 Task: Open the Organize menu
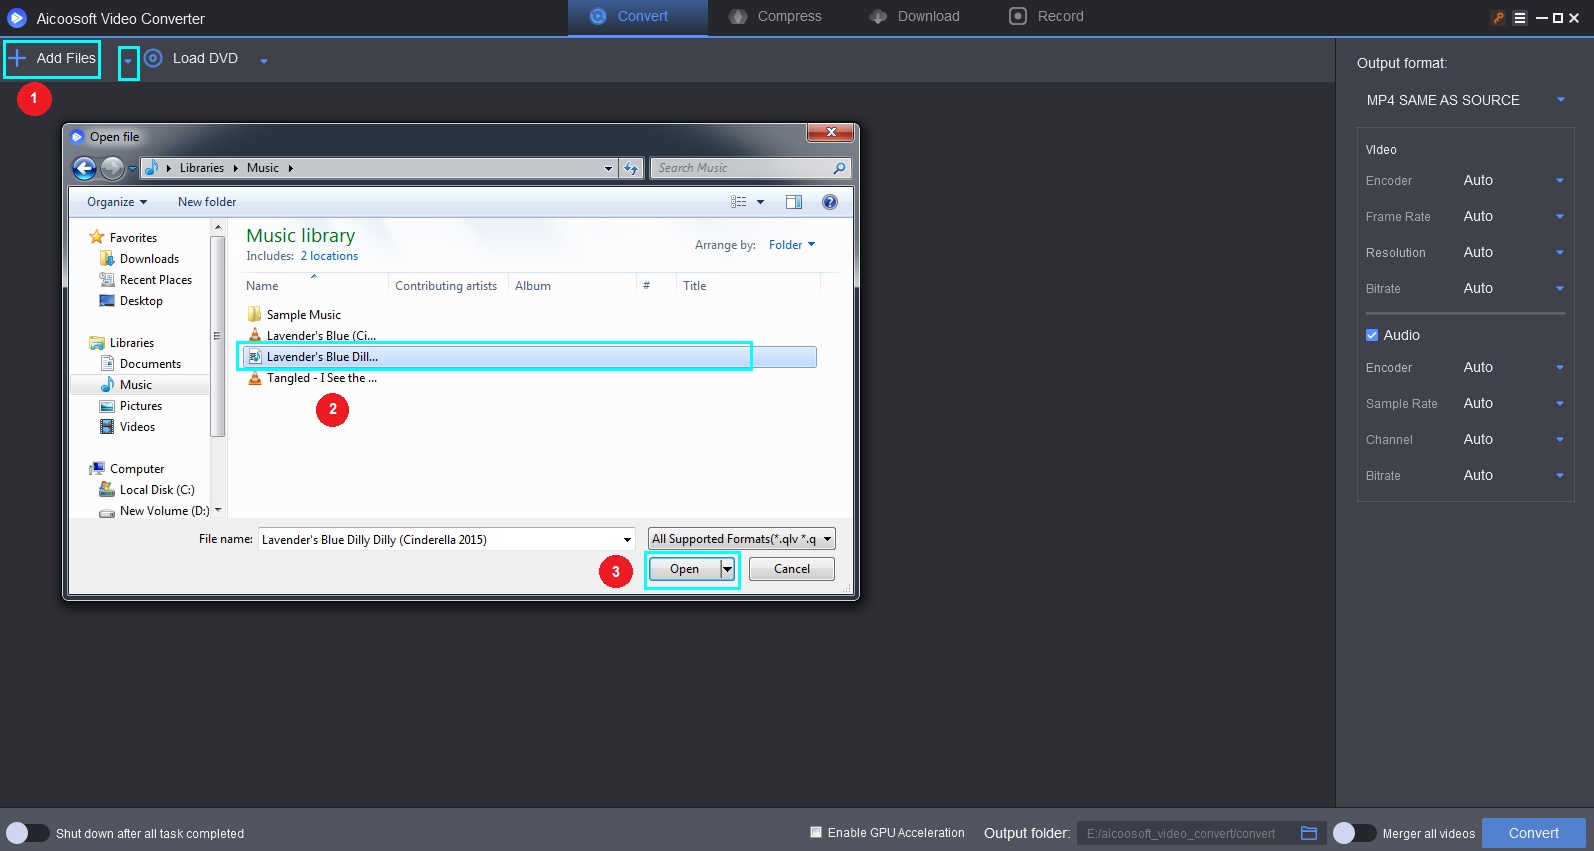point(117,202)
